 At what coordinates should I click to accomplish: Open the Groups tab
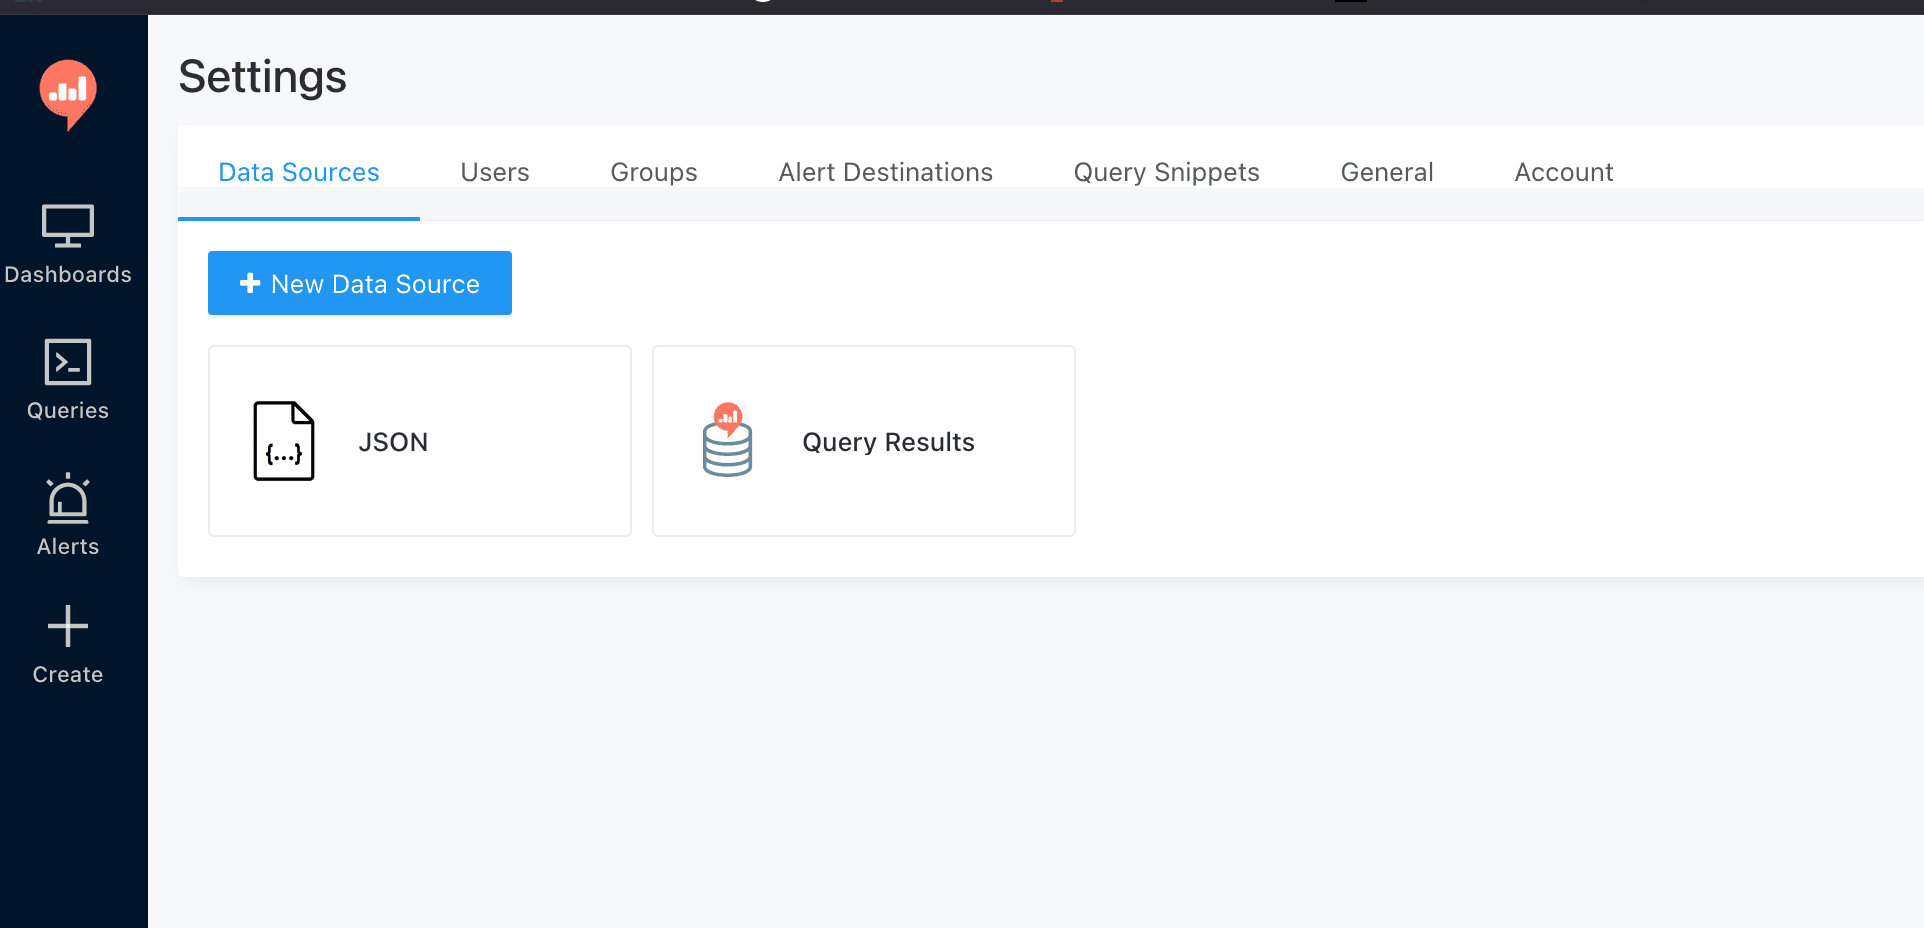pos(653,172)
